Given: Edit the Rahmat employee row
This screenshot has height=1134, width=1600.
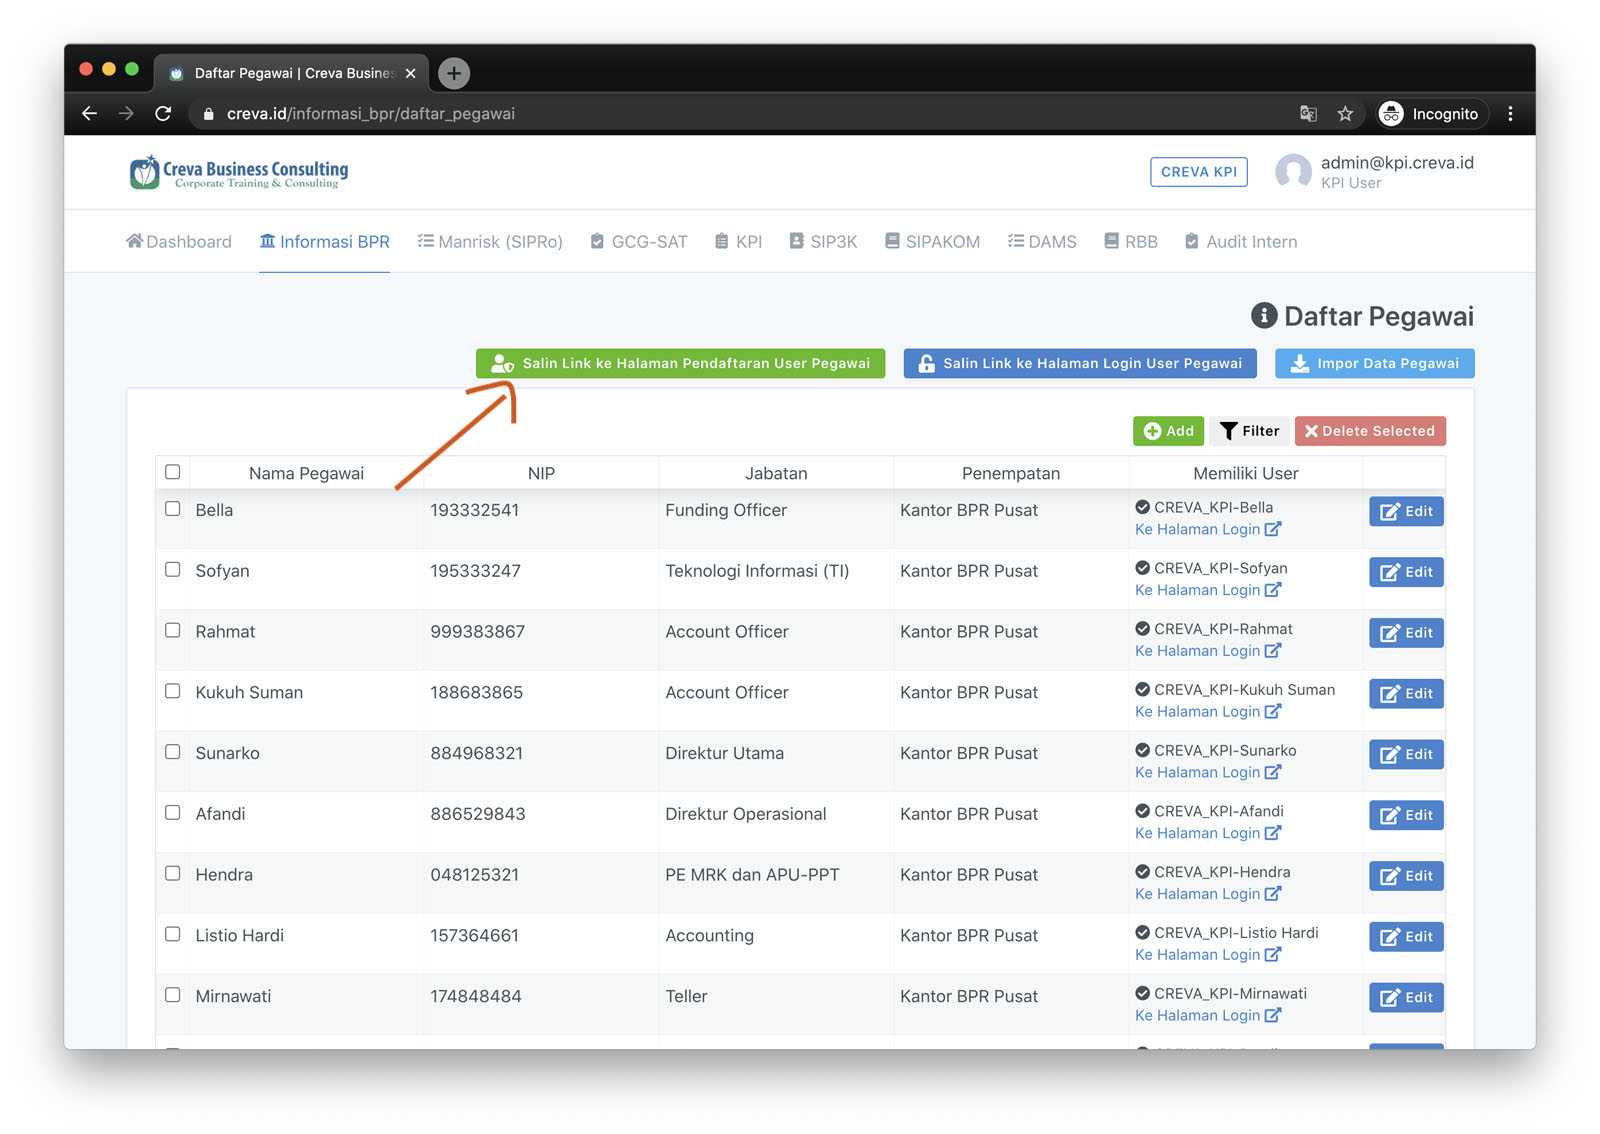Looking at the screenshot, I should click(1406, 633).
